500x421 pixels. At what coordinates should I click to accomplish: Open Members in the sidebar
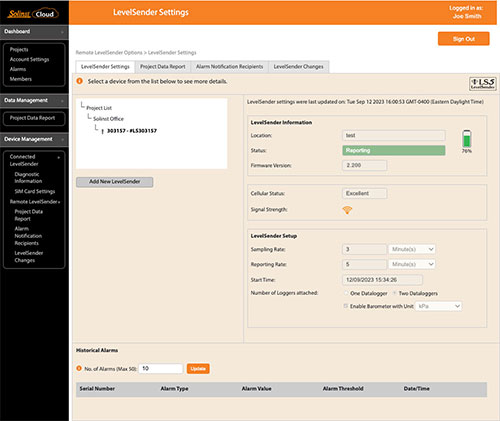pos(21,79)
